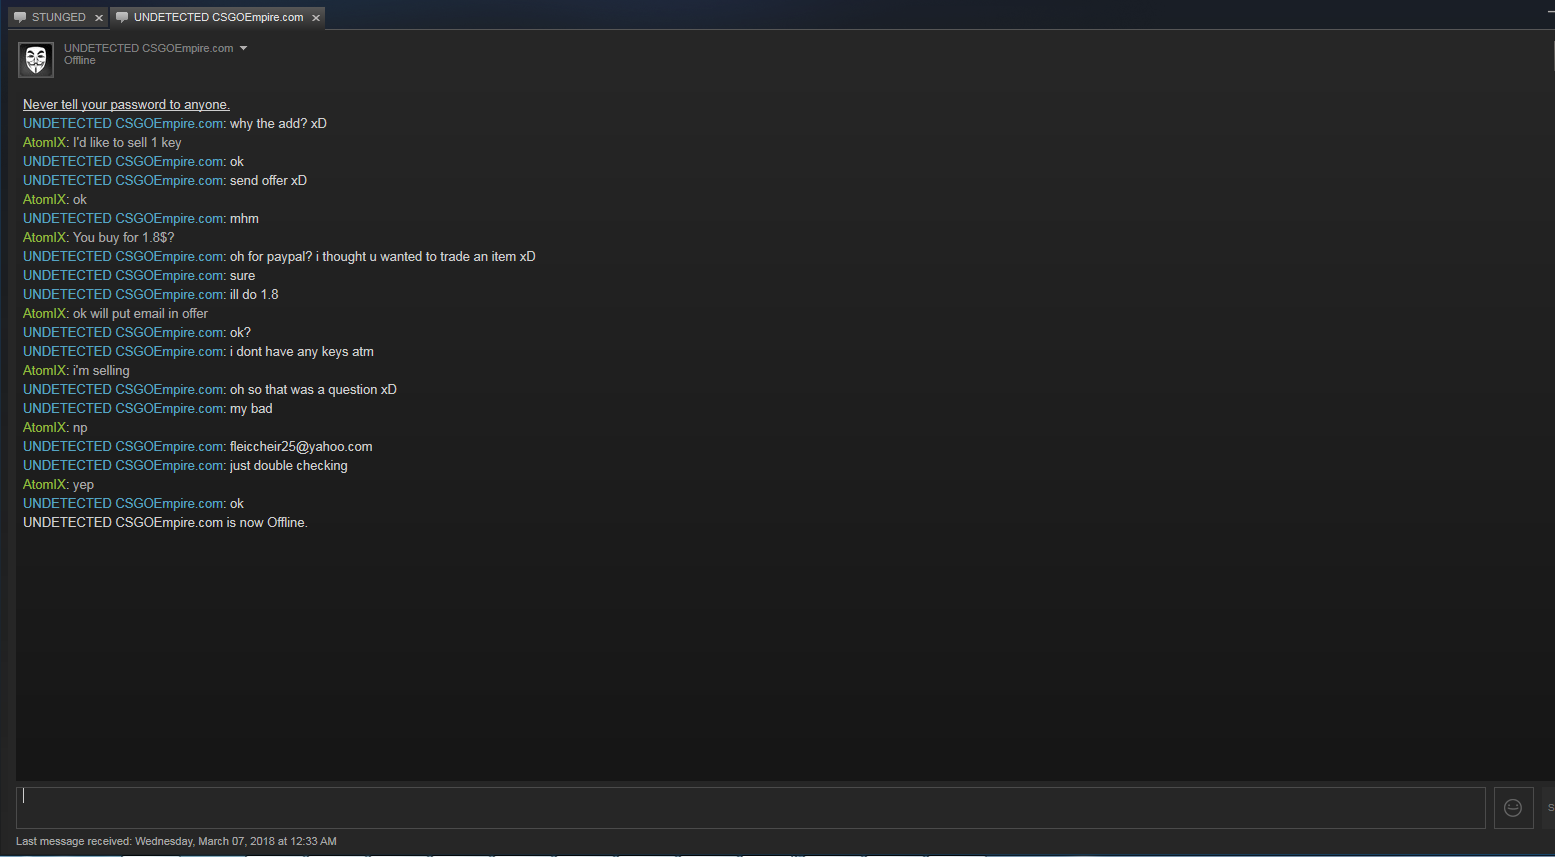Open 'Never tell your password to anyone' link
This screenshot has width=1555, height=857.
(x=126, y=104)
